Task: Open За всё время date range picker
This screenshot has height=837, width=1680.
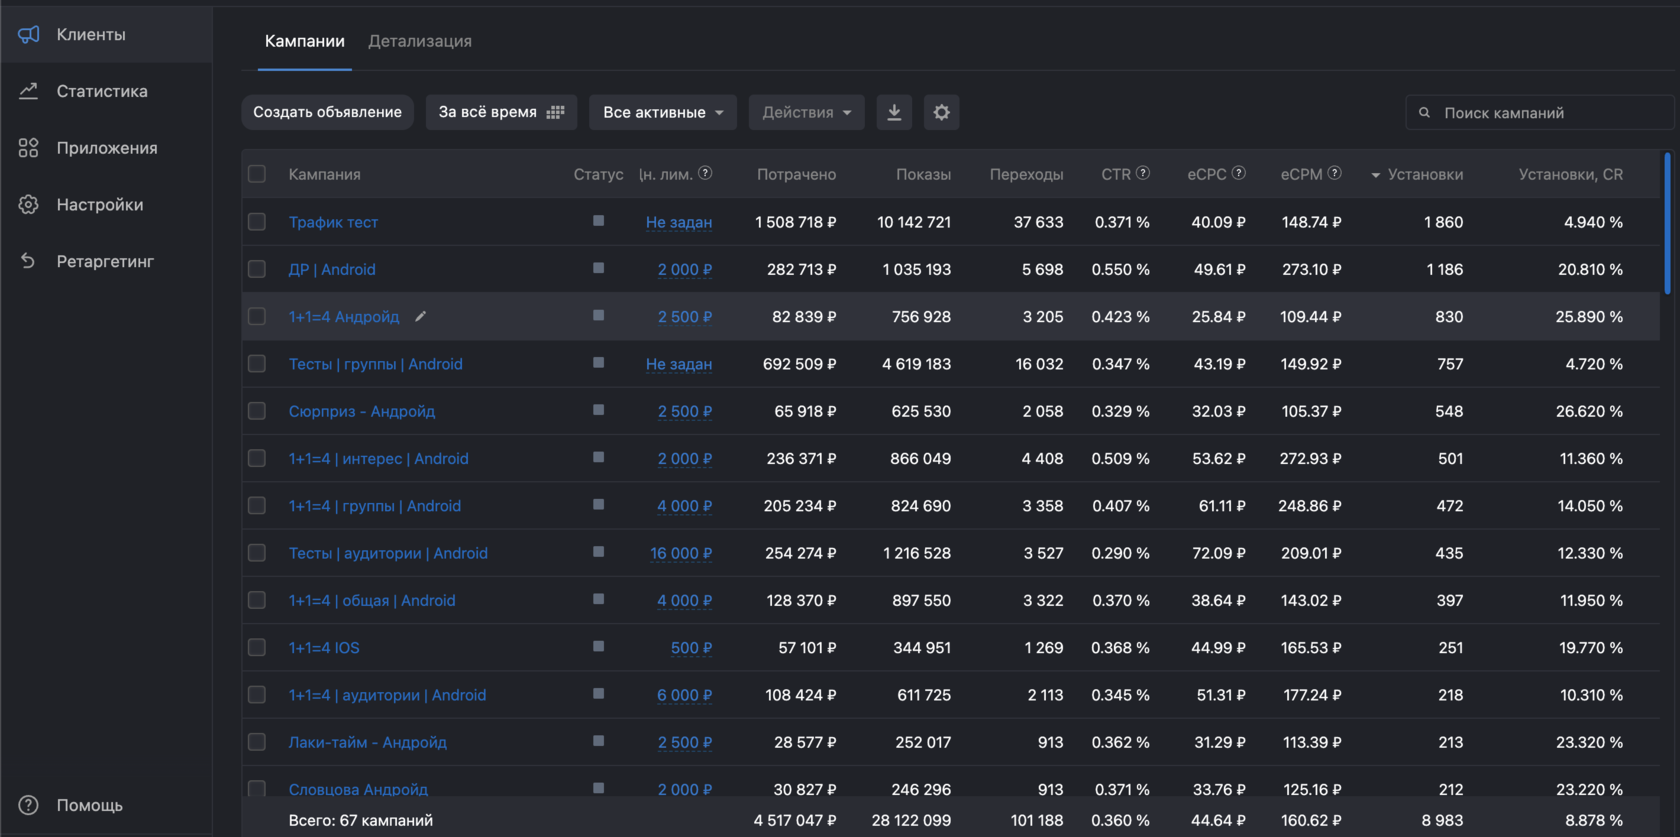Action: 501,112
